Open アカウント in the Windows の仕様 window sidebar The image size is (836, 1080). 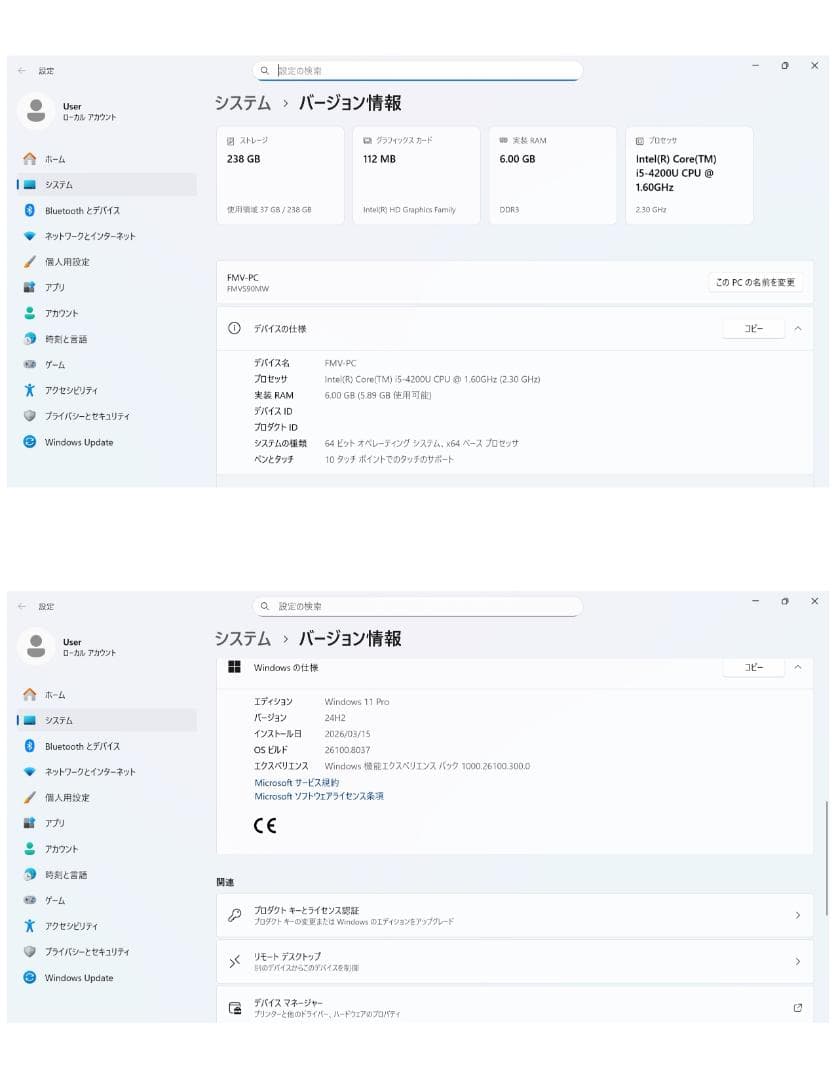click(x=107, y=849)
